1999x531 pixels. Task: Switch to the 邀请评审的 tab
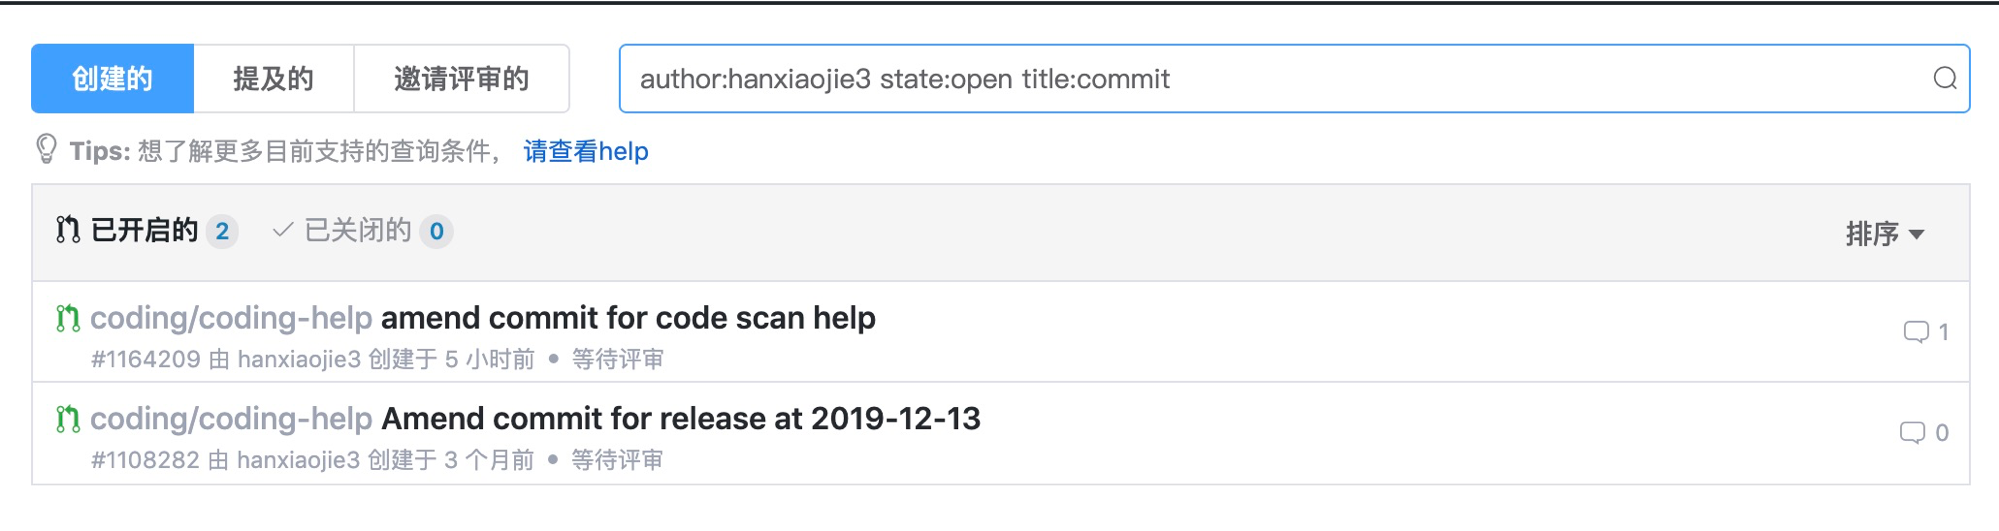tap(461, 79)
